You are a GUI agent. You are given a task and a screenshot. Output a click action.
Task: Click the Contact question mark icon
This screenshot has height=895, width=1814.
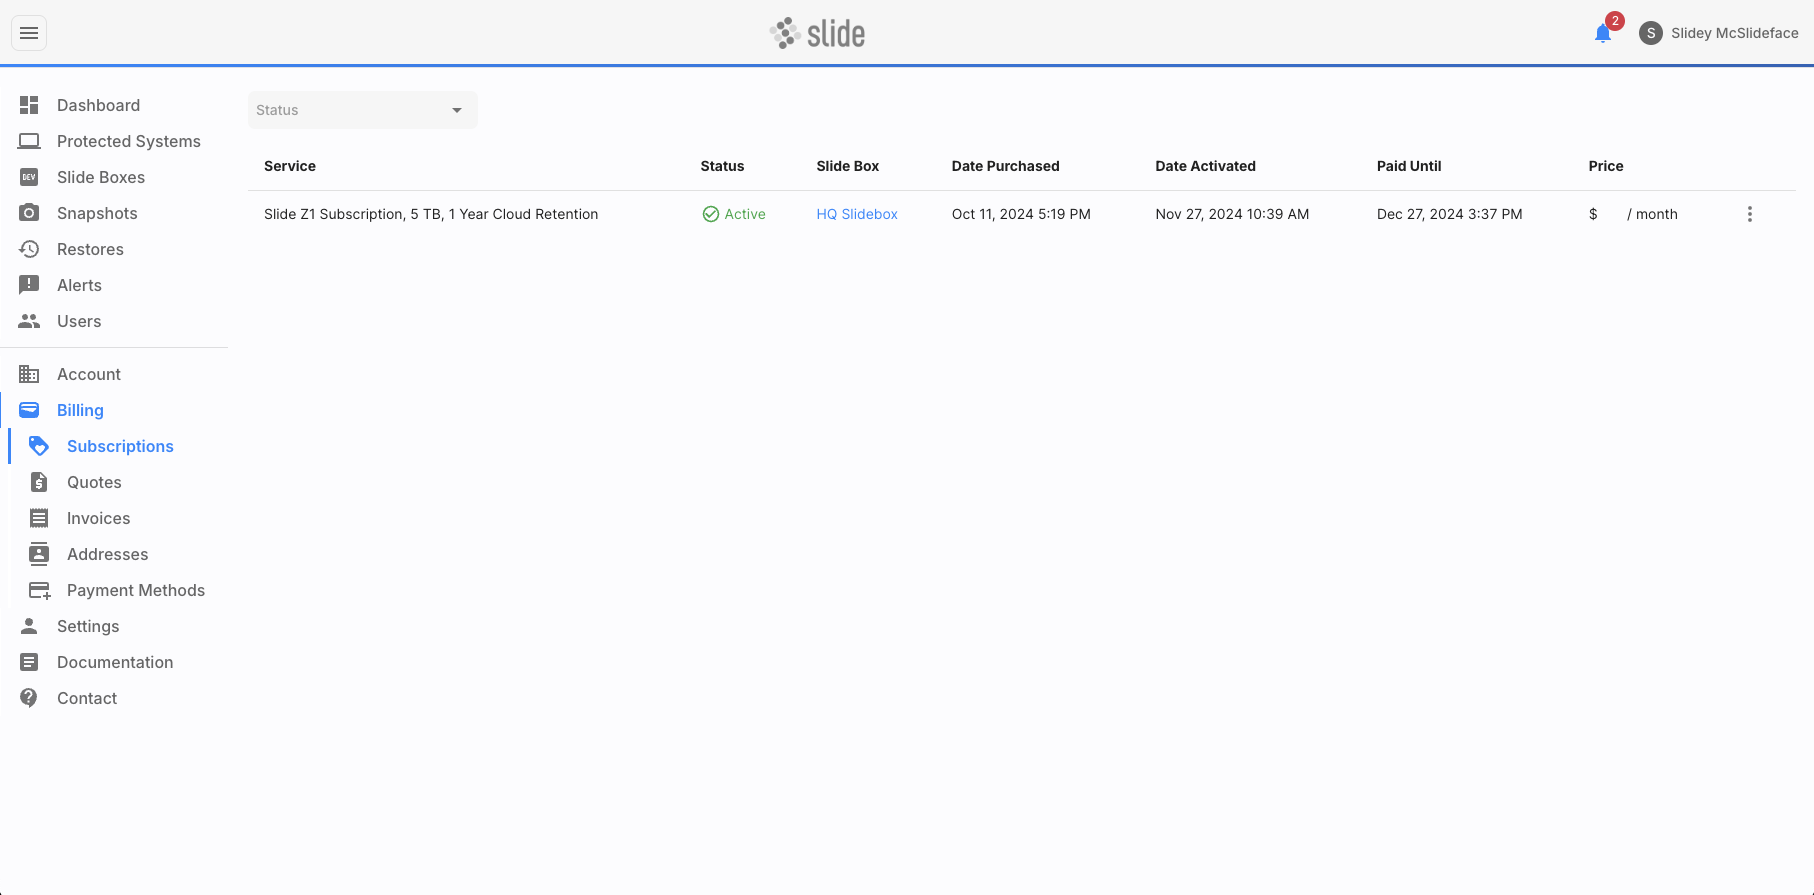[29, 698]
